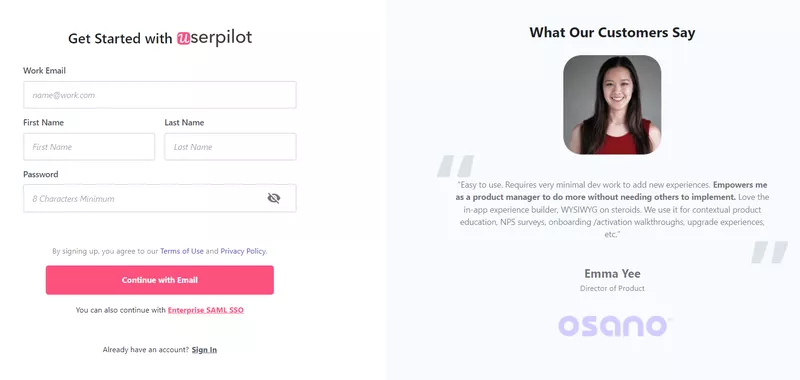The width and height of the screenshot is (800, 380).
Task: Click the Emma Yee name text
Action: tap(612, 273)
